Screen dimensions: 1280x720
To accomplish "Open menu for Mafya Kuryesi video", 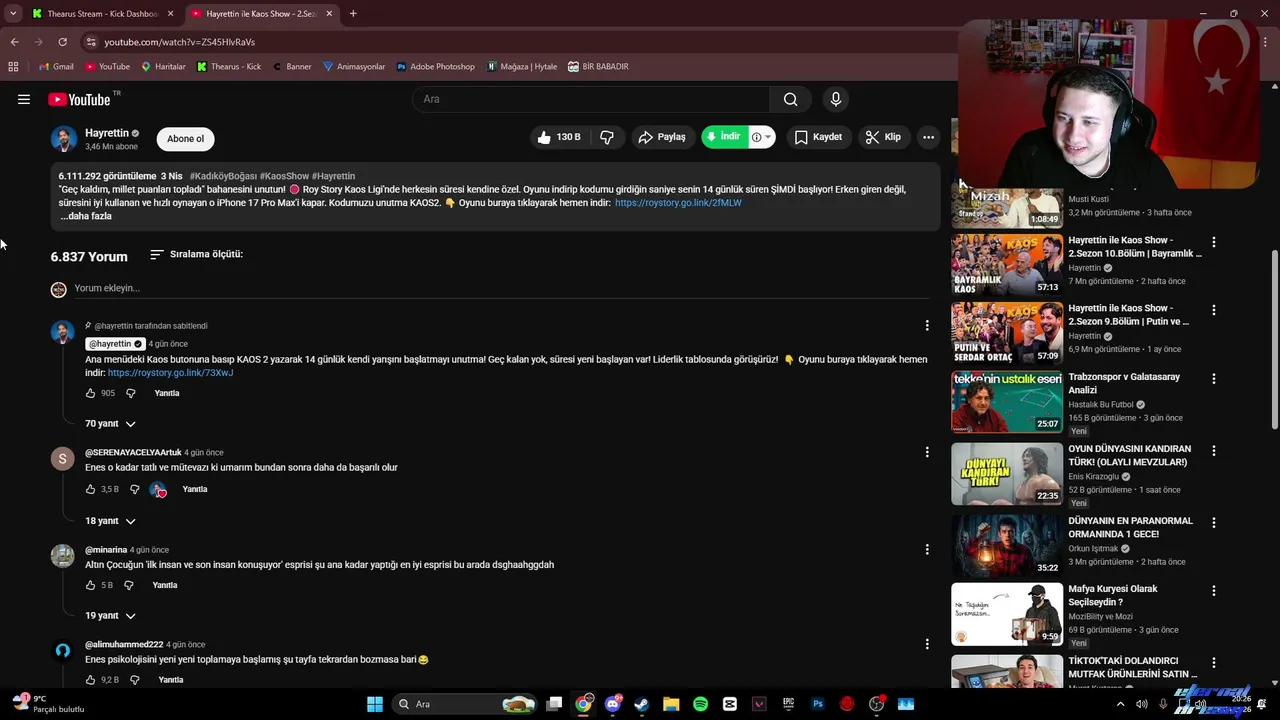I will point(1214,591).
